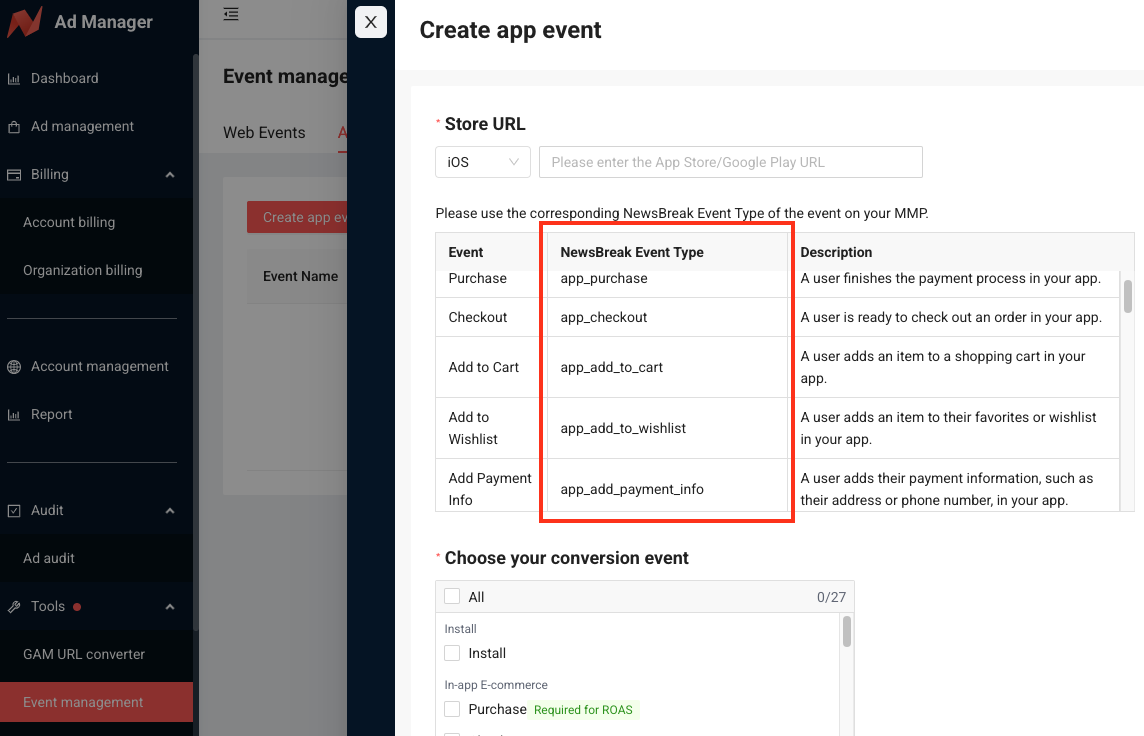Image resolution: width=1144 pixels, height=736 pixels.
Task: Switch to the Web Events tab
Action: tap(264, 132)
